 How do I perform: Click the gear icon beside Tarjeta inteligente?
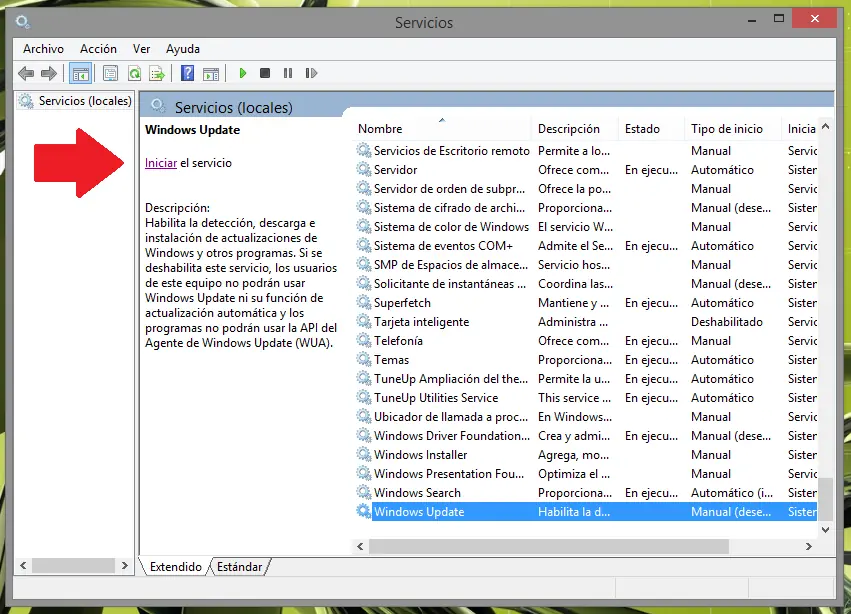coord(364,321)
